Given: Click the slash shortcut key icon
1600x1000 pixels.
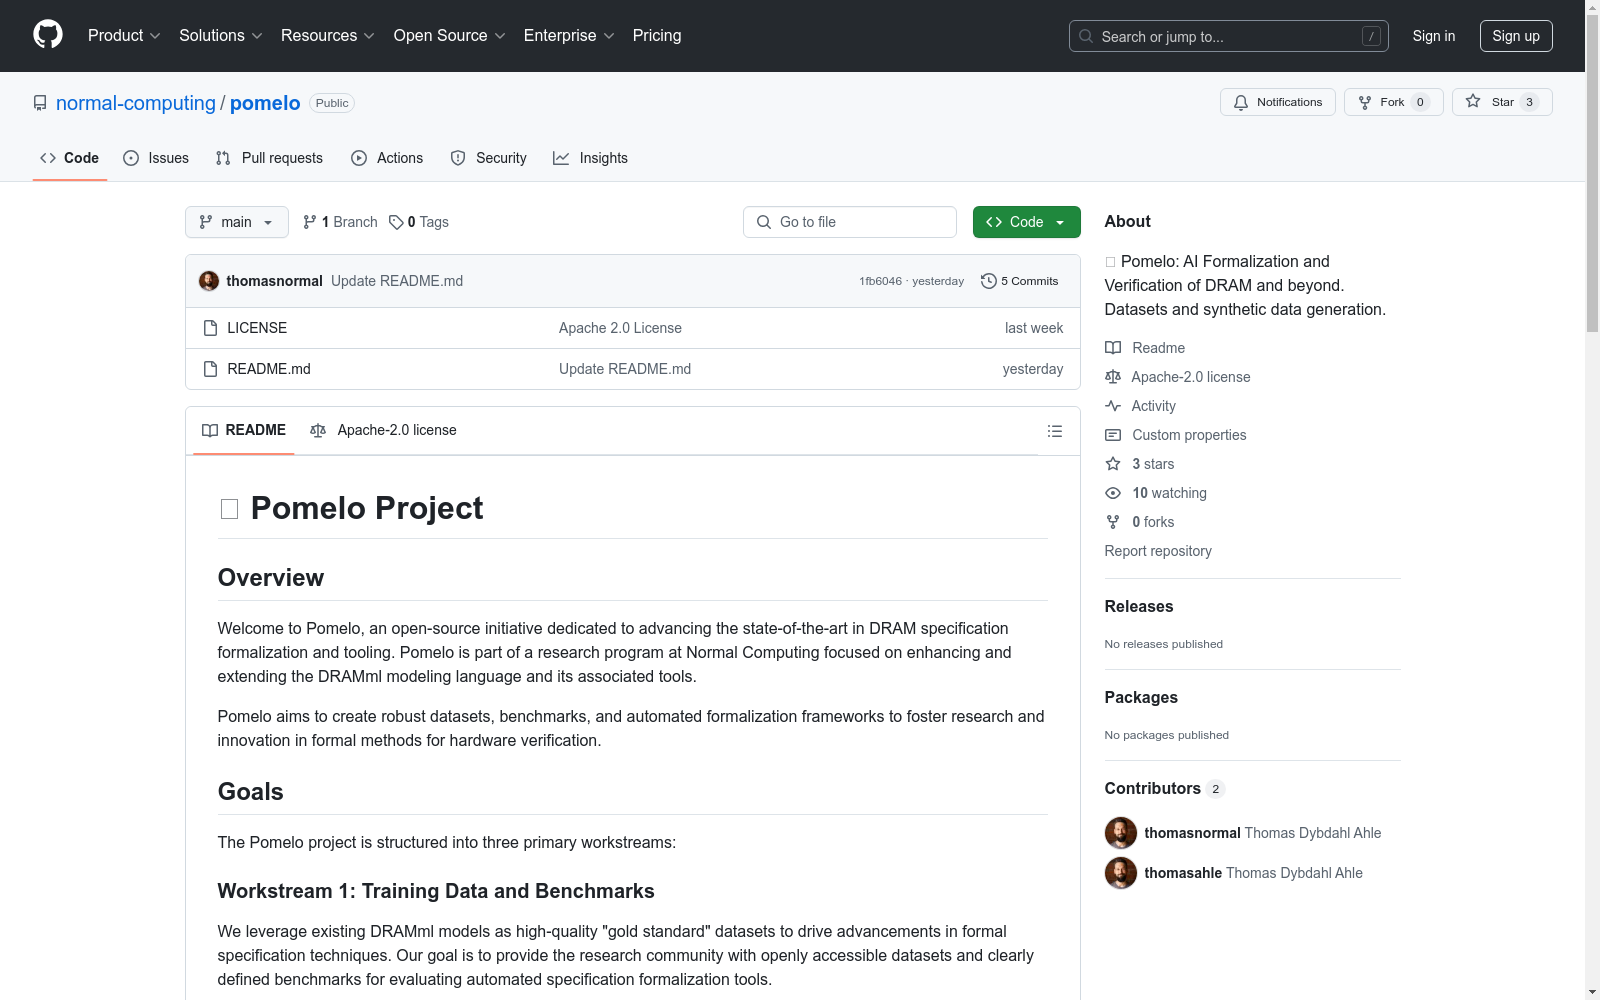Looking at the screenshot, I should pyautogui.click(x=1371, y=36).
